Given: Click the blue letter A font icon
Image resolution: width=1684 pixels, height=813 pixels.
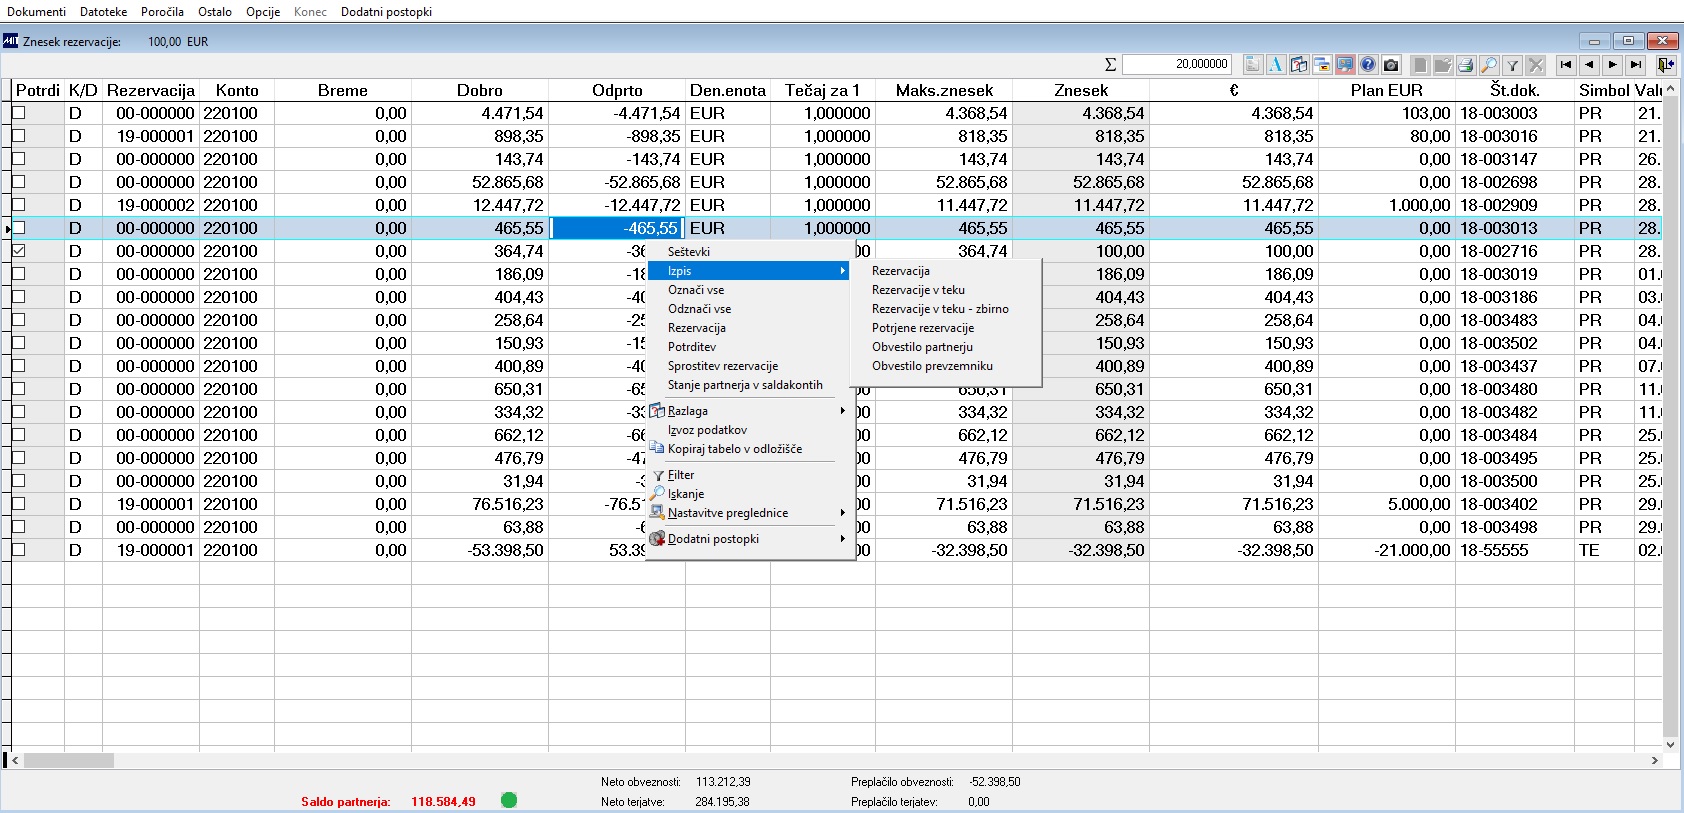Looking at the screenshot, I should tap(1276, 65).
